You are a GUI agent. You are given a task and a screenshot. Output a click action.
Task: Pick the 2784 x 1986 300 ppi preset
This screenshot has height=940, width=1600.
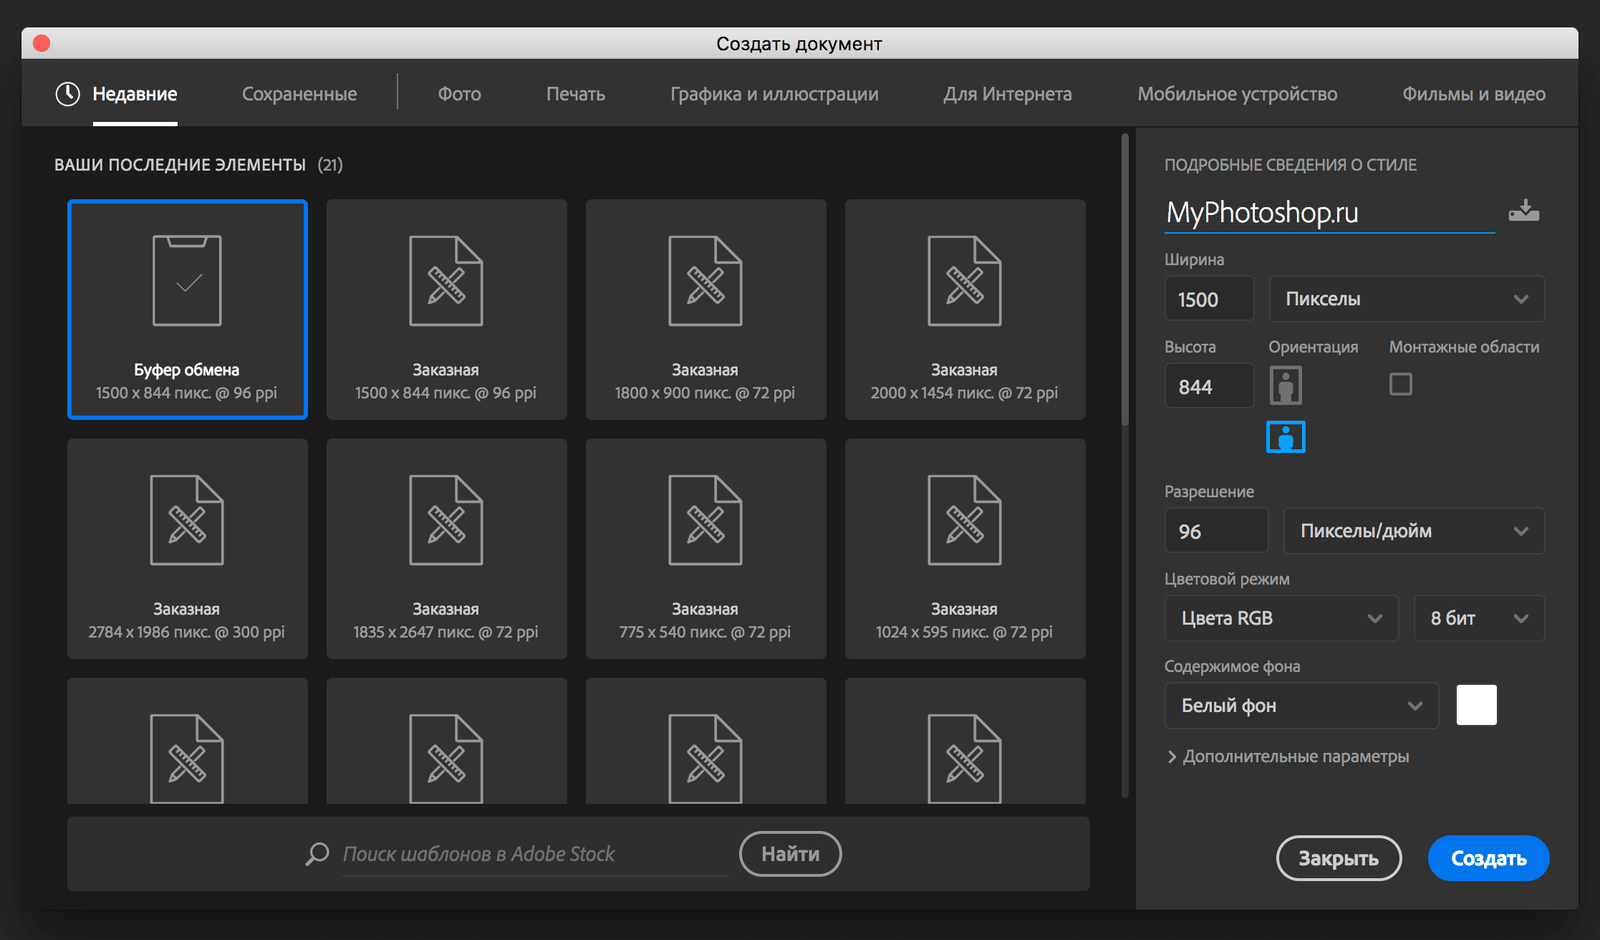187,548
